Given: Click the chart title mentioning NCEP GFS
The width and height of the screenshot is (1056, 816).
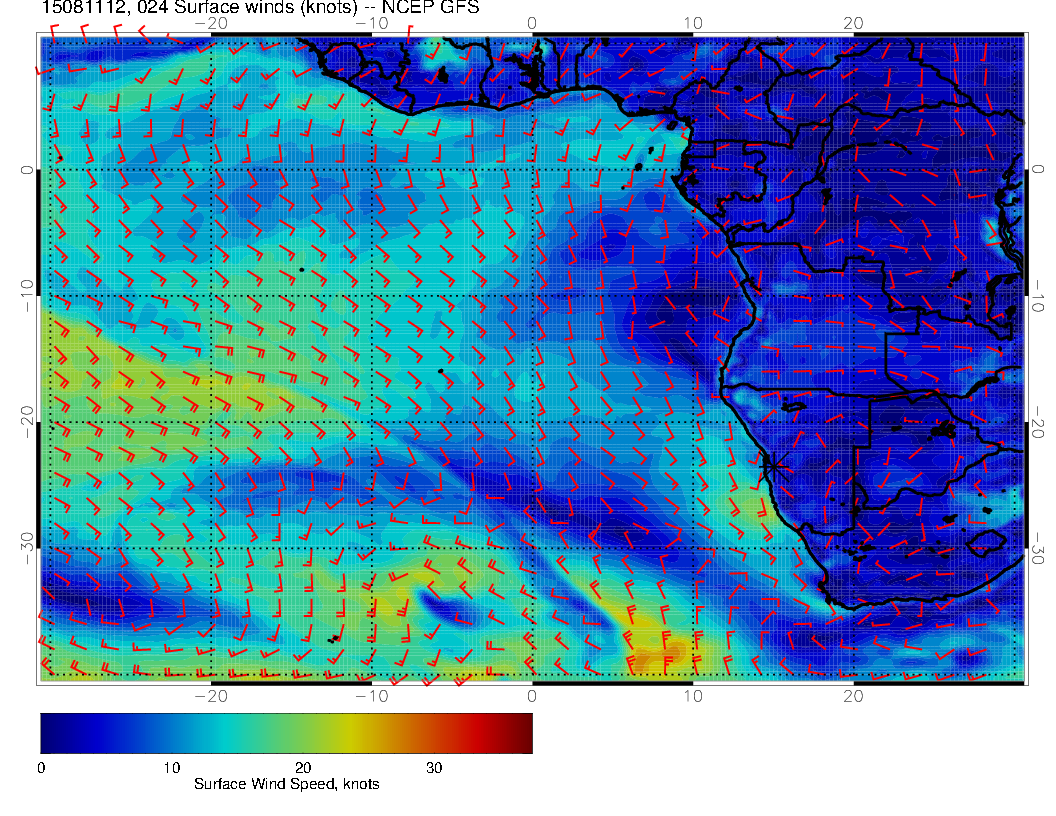Looking at the screenshot, I should [x=260, y=7].
